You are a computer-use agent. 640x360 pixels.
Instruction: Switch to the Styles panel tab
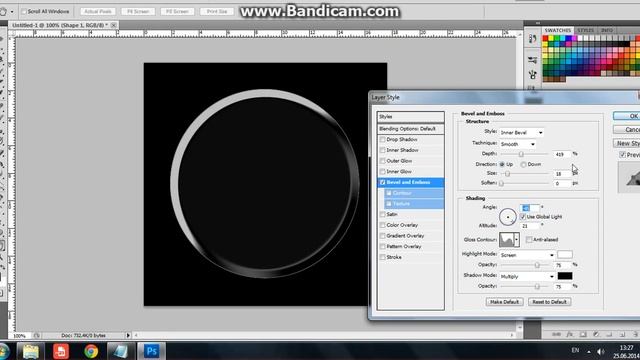pyautogui.click(x=585, y=30)
